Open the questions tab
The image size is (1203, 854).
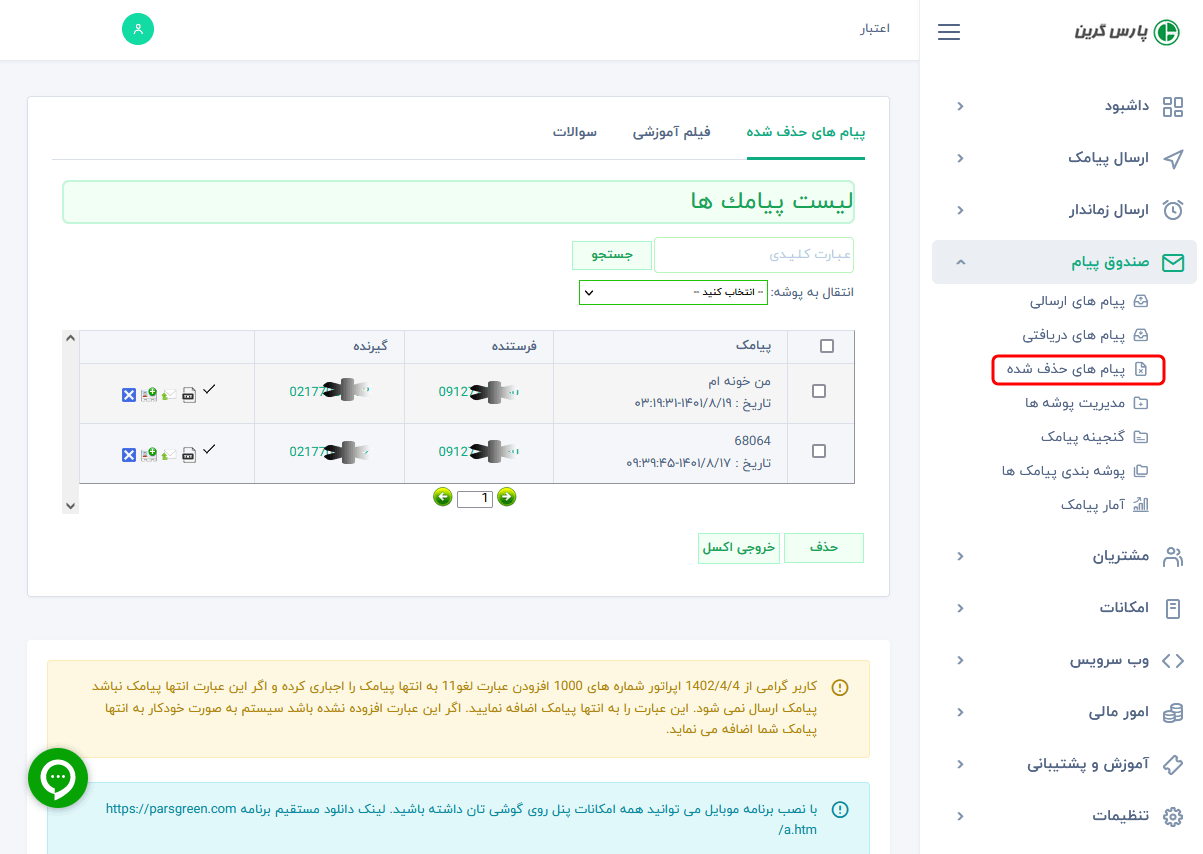point(575,131)
